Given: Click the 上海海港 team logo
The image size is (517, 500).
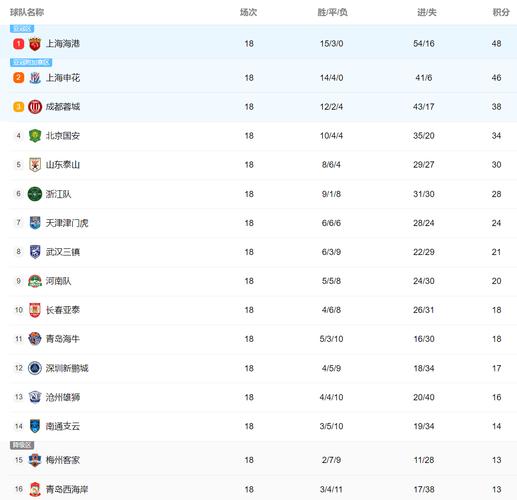Looking at the screenshot, I should 35,44.
